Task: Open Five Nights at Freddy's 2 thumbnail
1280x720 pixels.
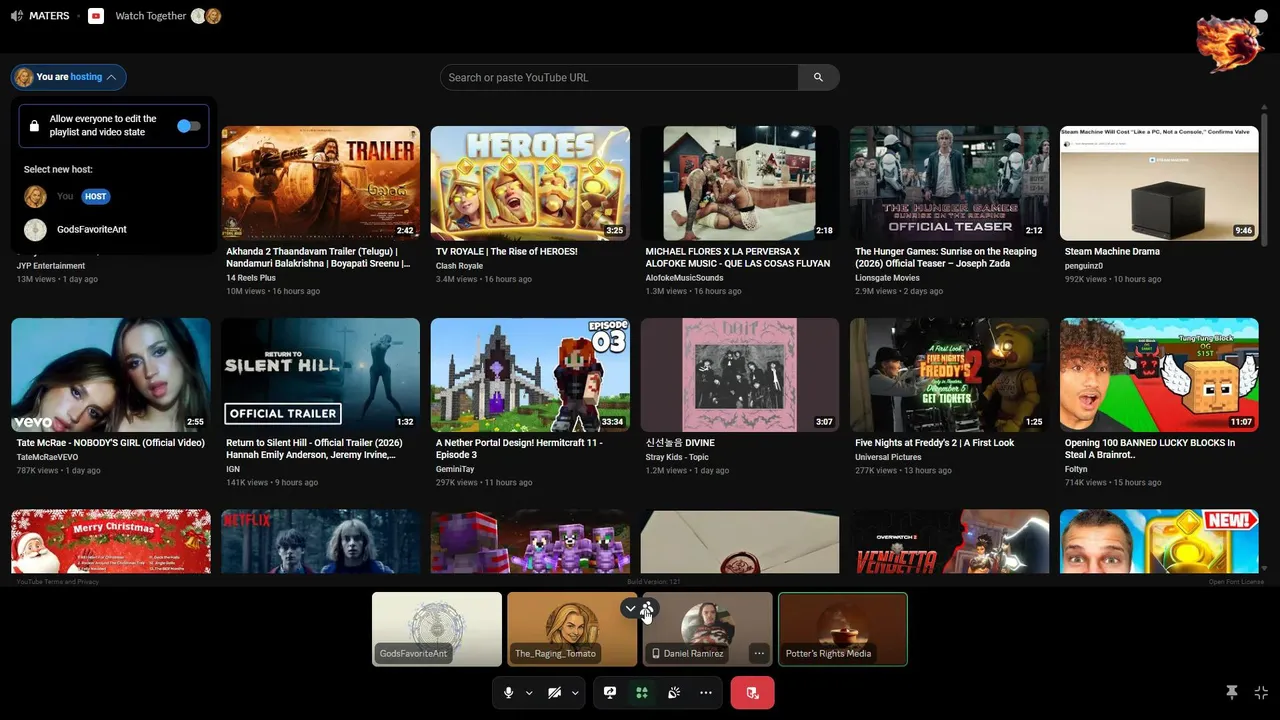Action: pyautogui.click(x=949, y=375)
